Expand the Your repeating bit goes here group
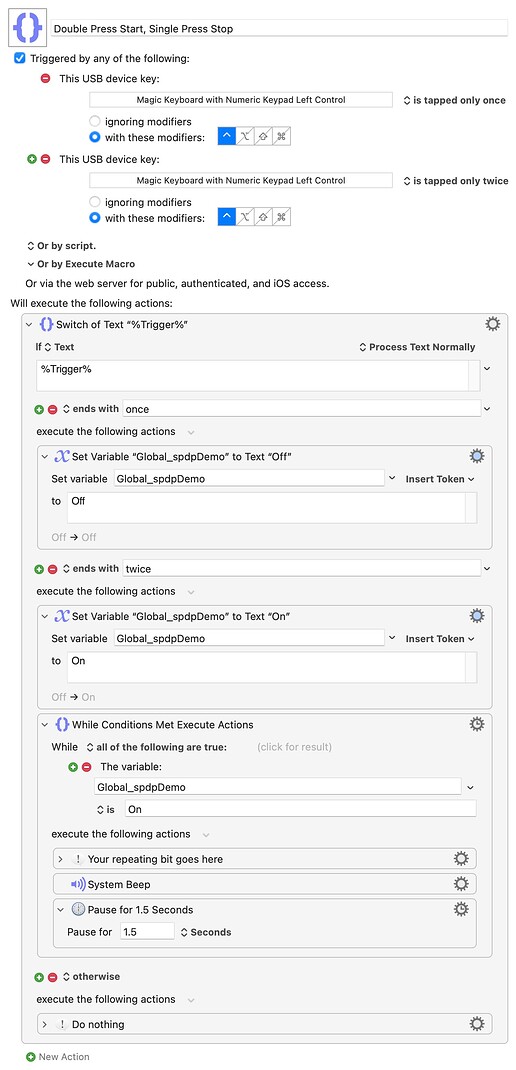This screenshot has width=516, height=1070. [61, 859]
